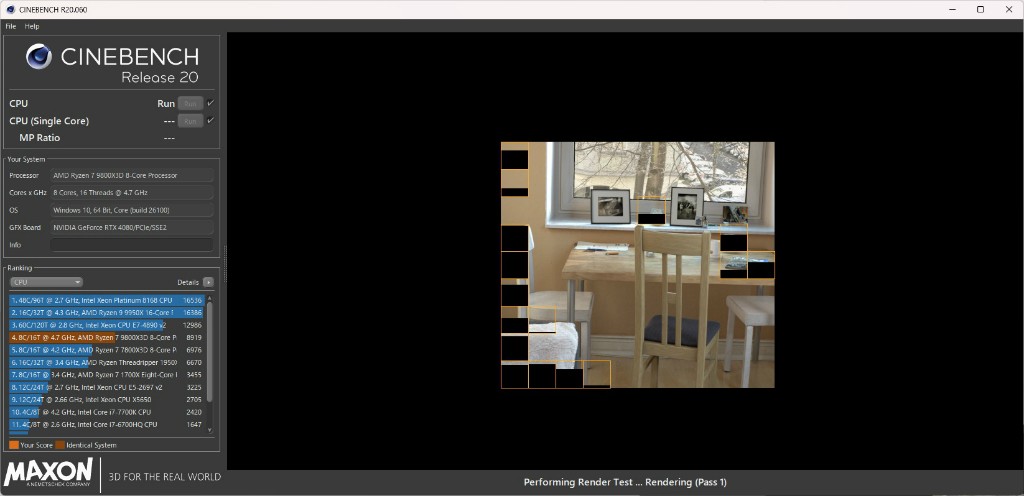Click the Maxon logo in the footer

[49, 472]
